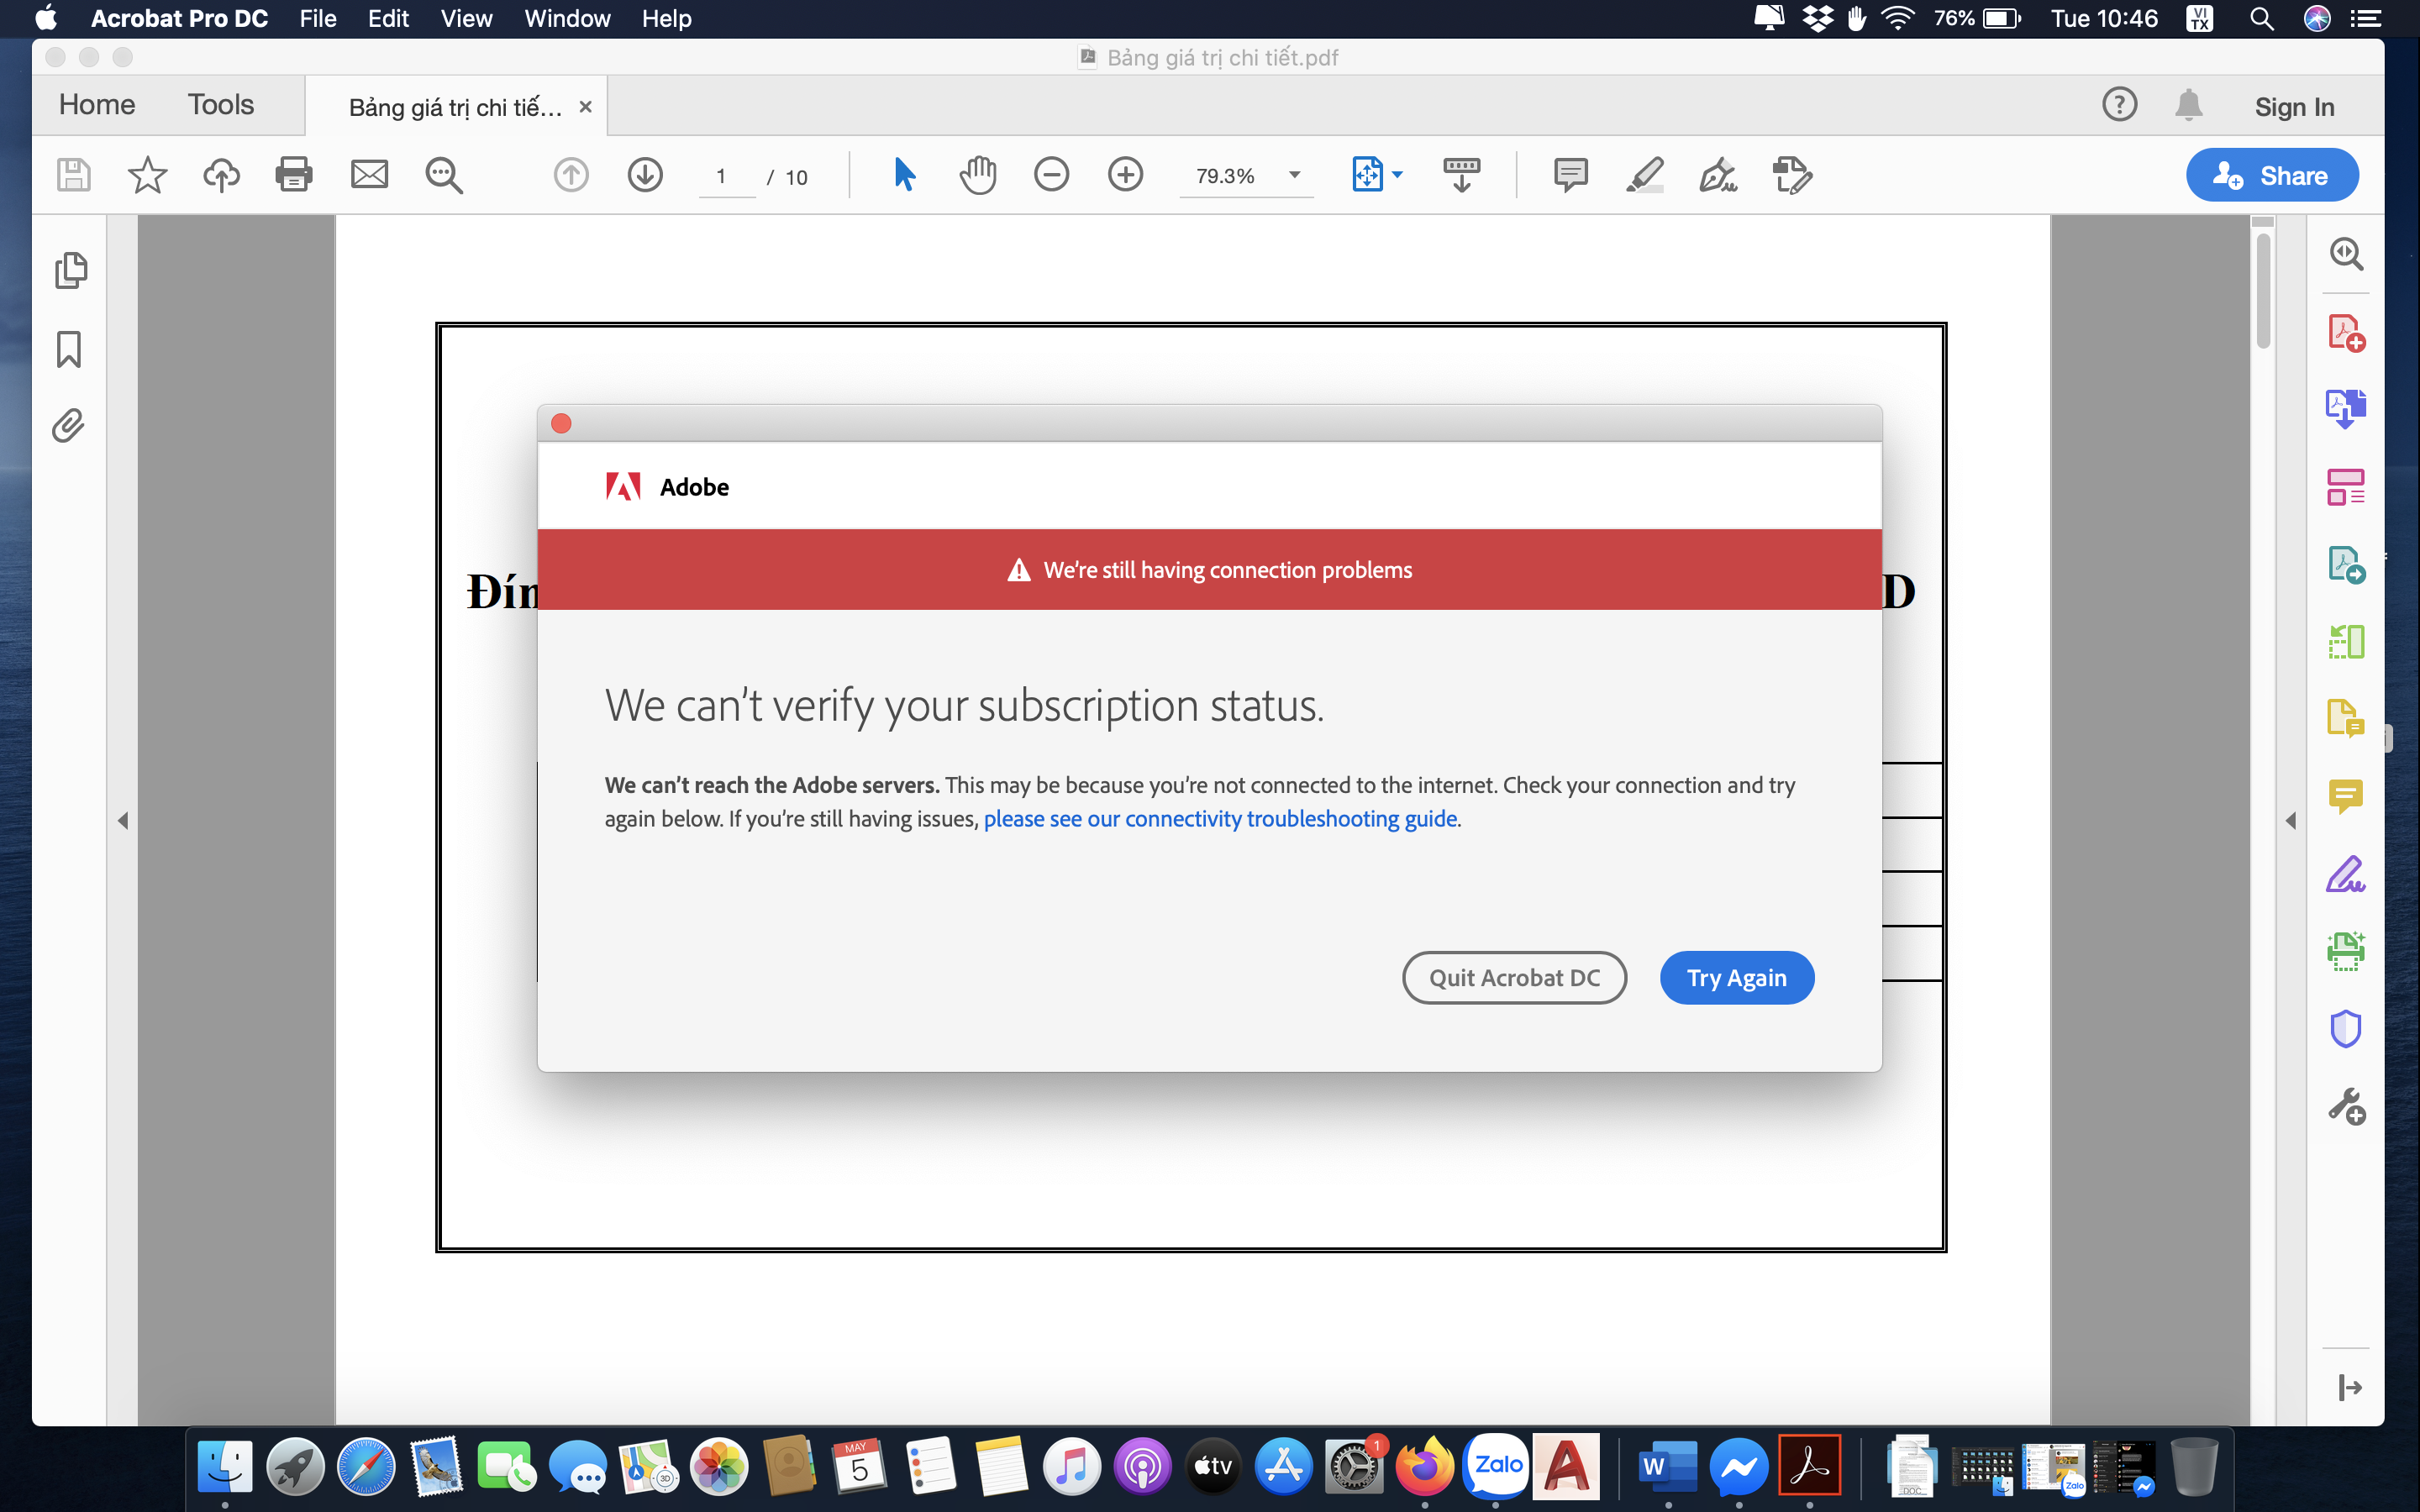Open the Edit menu

click(x=388, y=18)
